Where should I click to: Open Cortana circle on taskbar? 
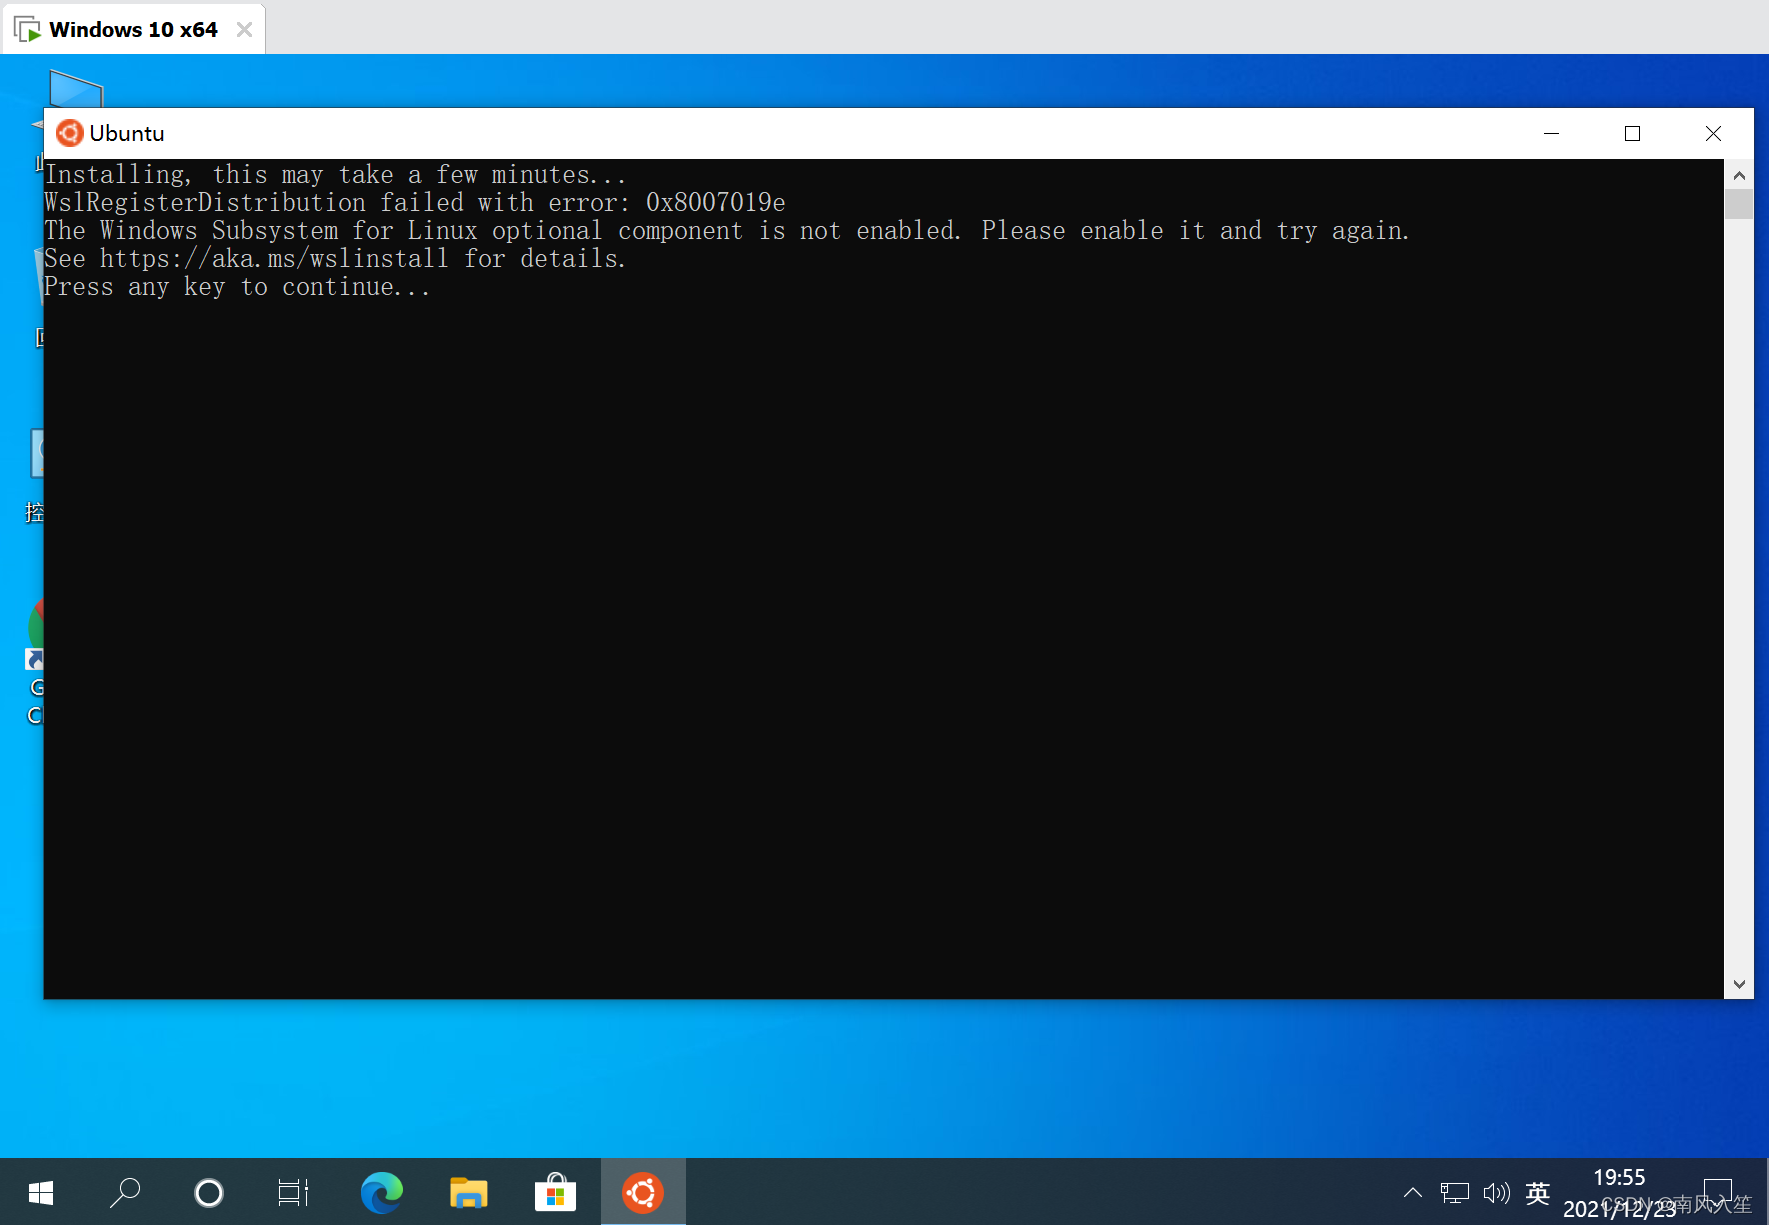coord(209,1192)
